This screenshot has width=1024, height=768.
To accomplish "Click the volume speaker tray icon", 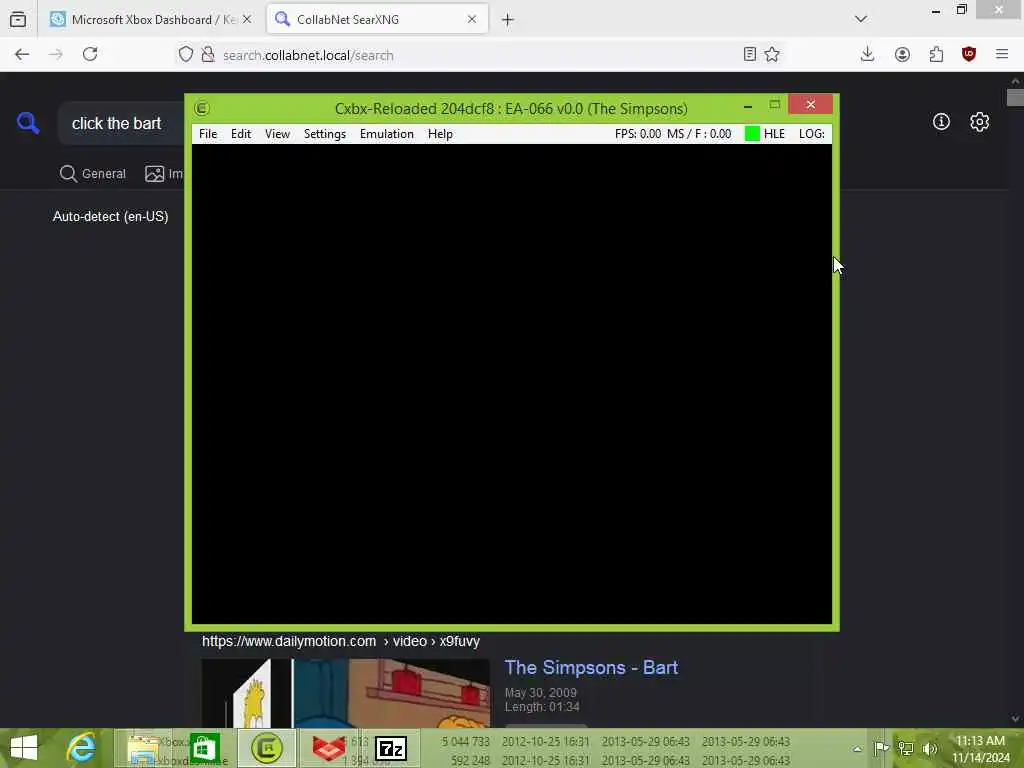I will [930, 748].
